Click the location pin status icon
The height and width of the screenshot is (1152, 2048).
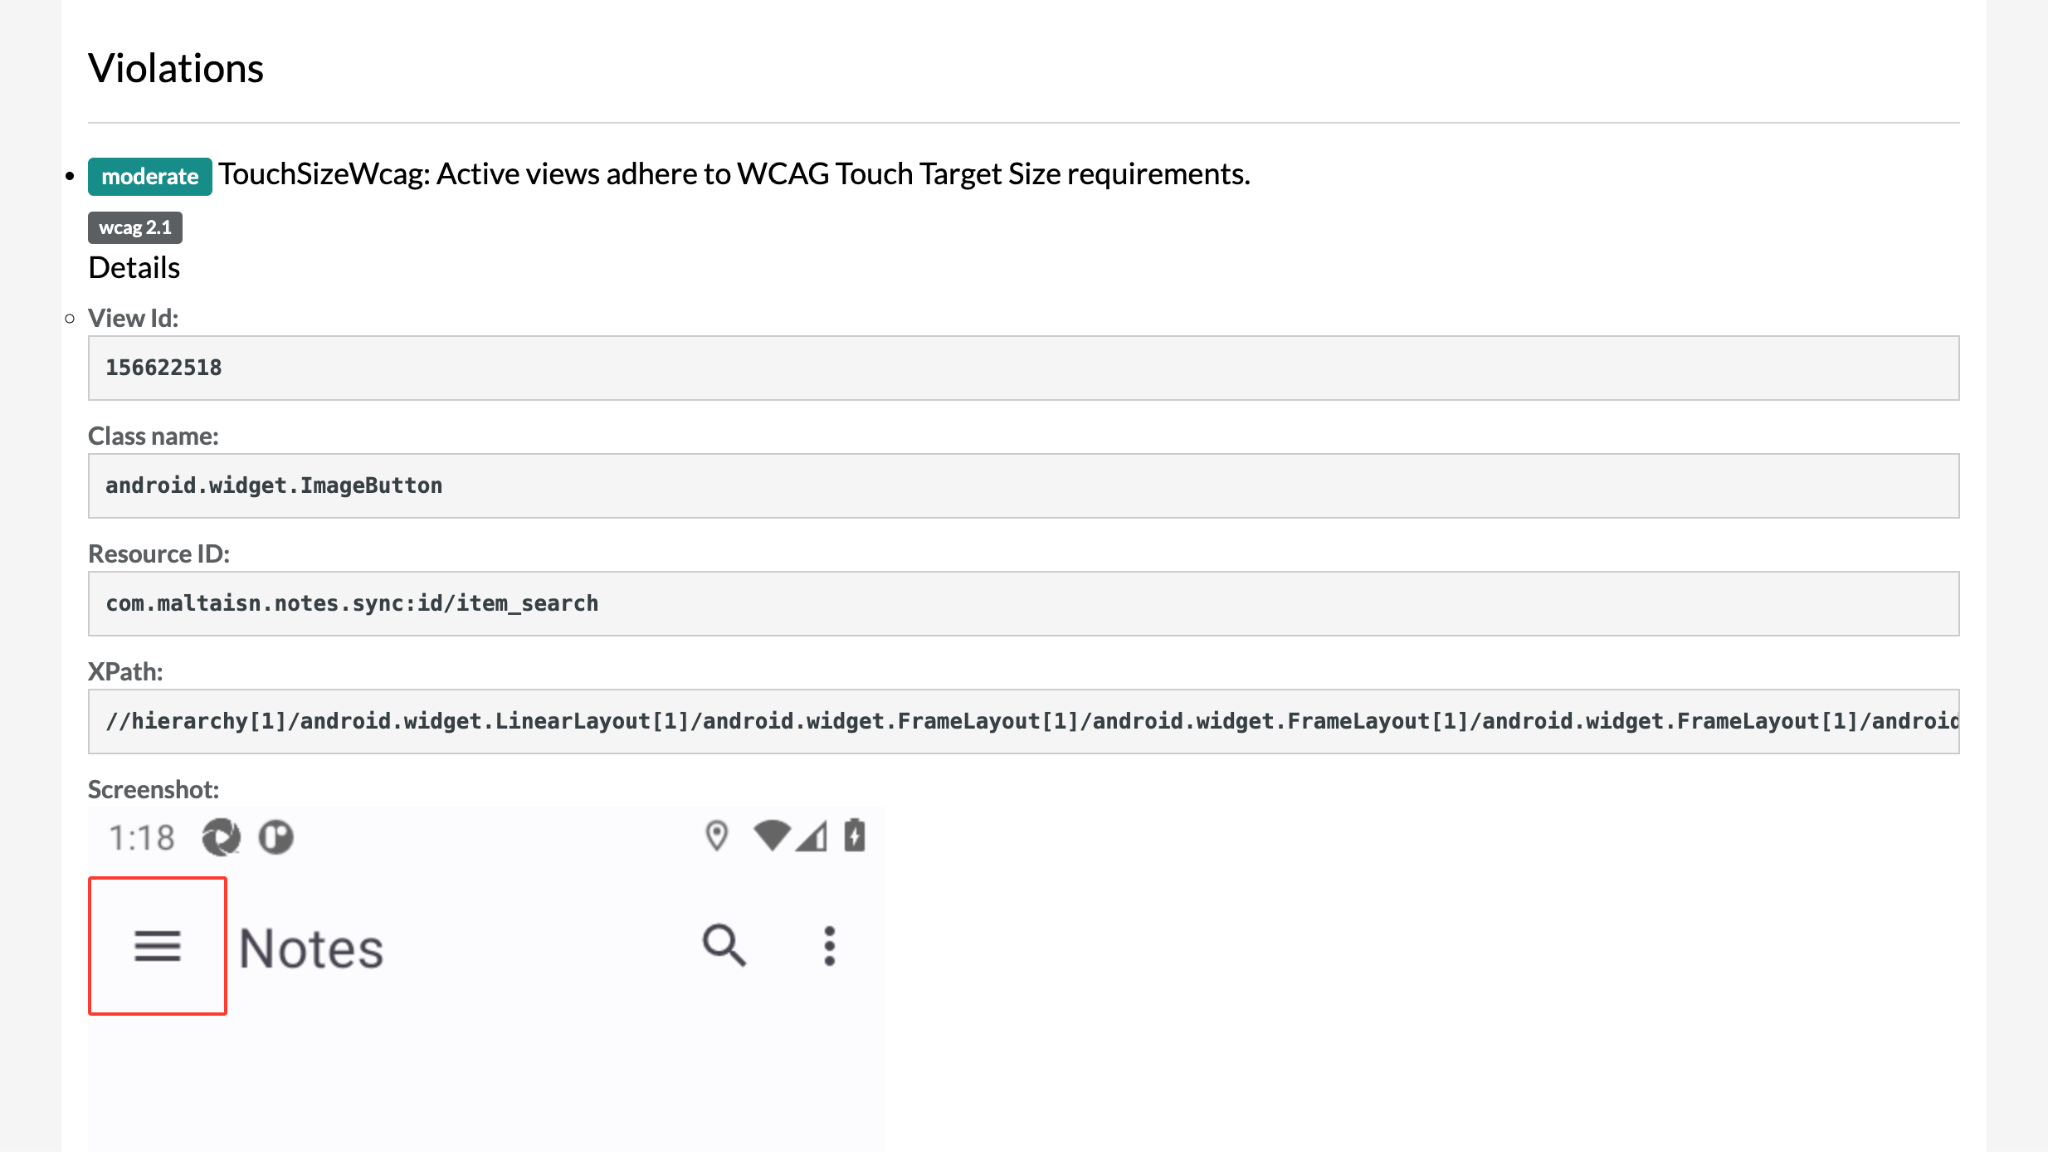[716, 836]
